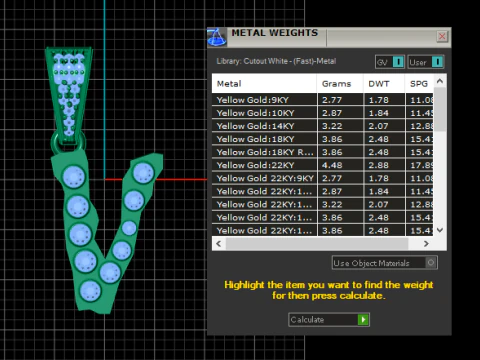This screenshot has height=360, width=480.
Task: Click the 2.07 DWT cell for 14KY
Action: pyautogui.click(x=384, y=126)
